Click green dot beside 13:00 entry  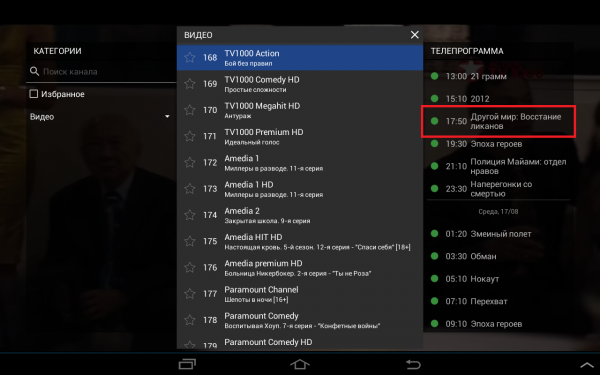pyautogui.click(x=434, y=76)
